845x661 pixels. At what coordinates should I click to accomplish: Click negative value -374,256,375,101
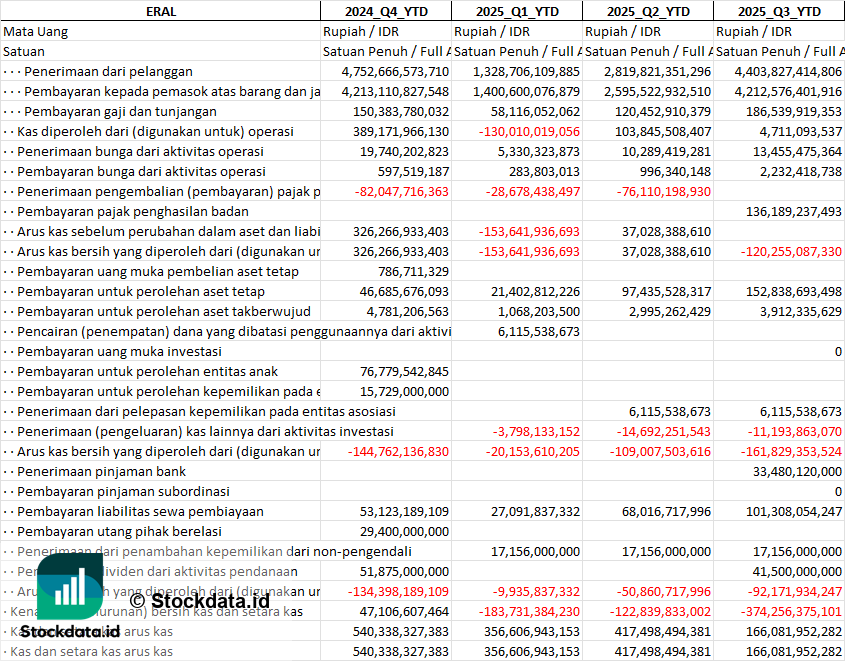791,611
